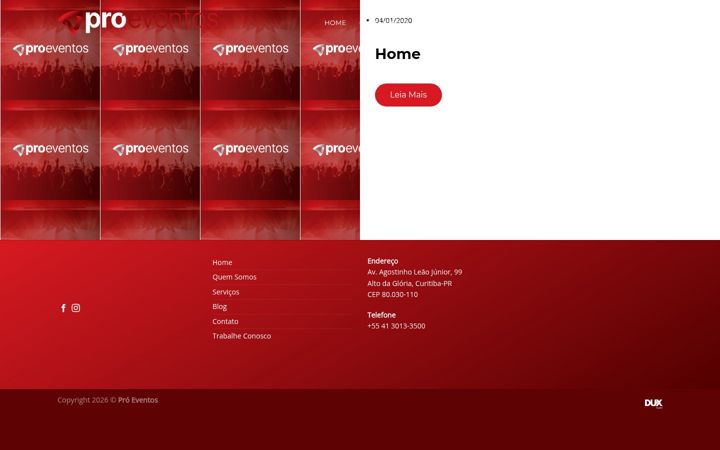This screenshot has height=450, width=720.
Task: Click the tiled proeventos crowd image
Action: (180, 120)
